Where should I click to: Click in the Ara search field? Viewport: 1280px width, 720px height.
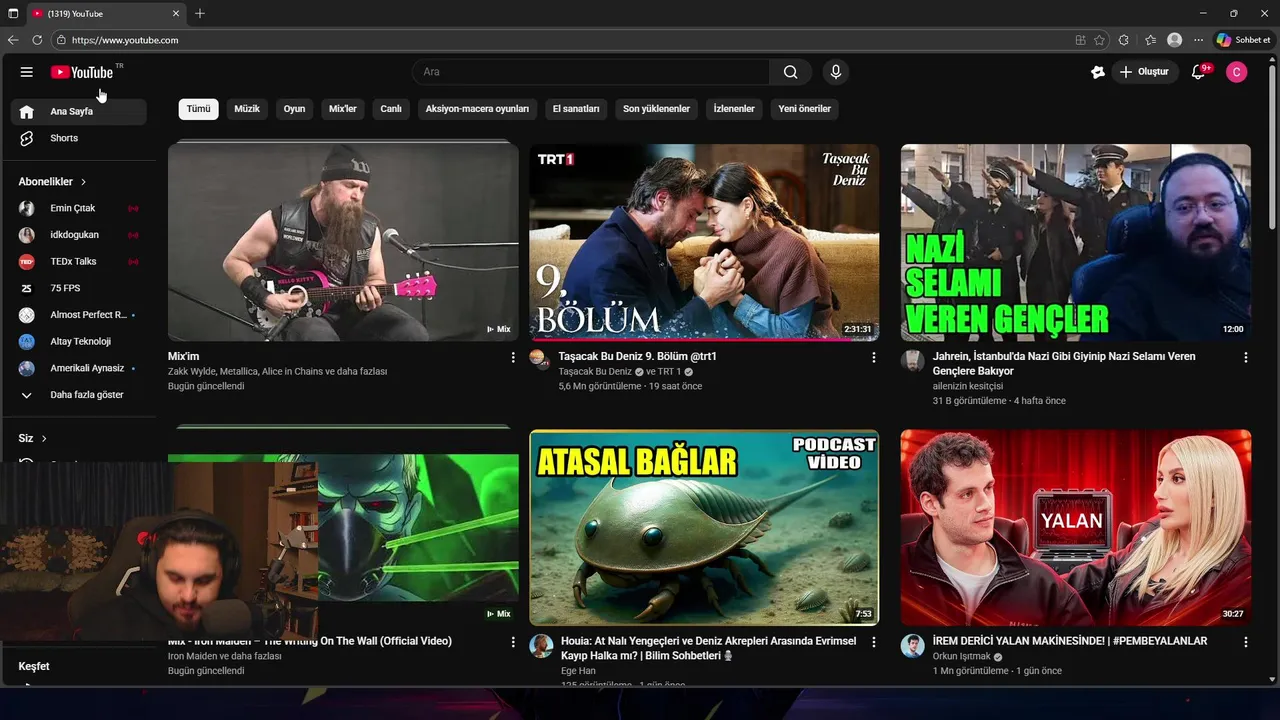tap(591, 72)
